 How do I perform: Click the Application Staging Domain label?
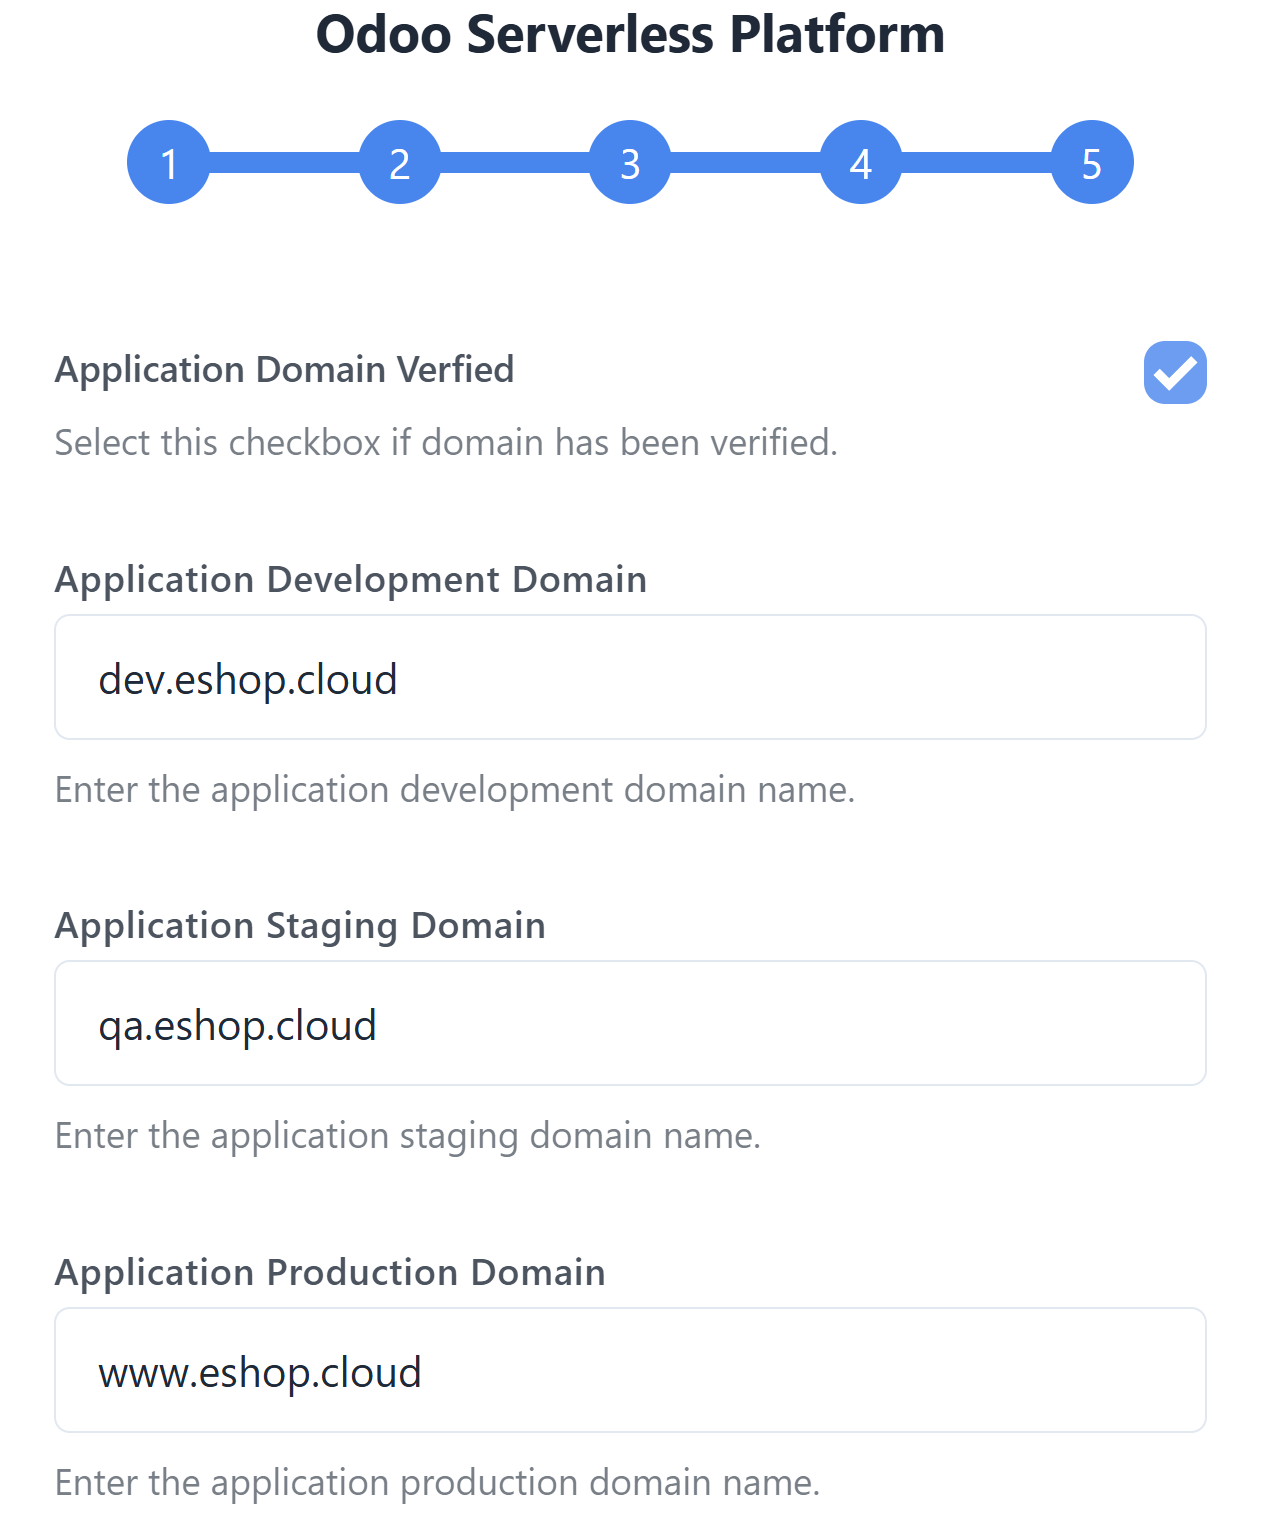(x=300, y=926)
